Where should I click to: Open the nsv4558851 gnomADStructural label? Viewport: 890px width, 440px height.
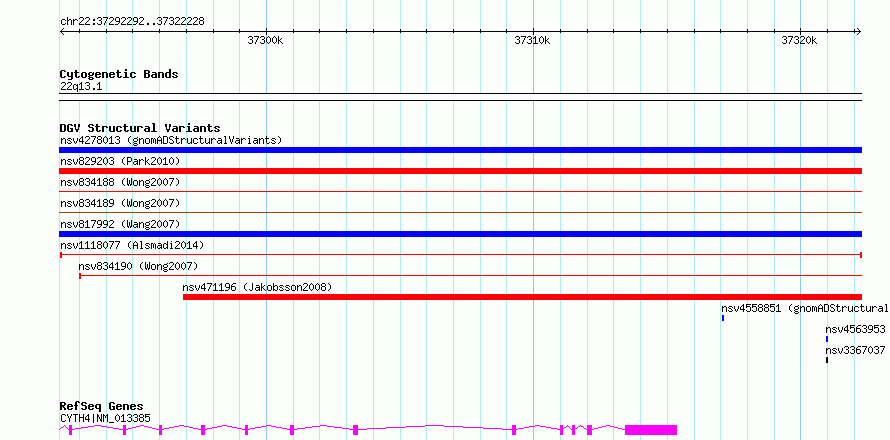coord(804,308)
